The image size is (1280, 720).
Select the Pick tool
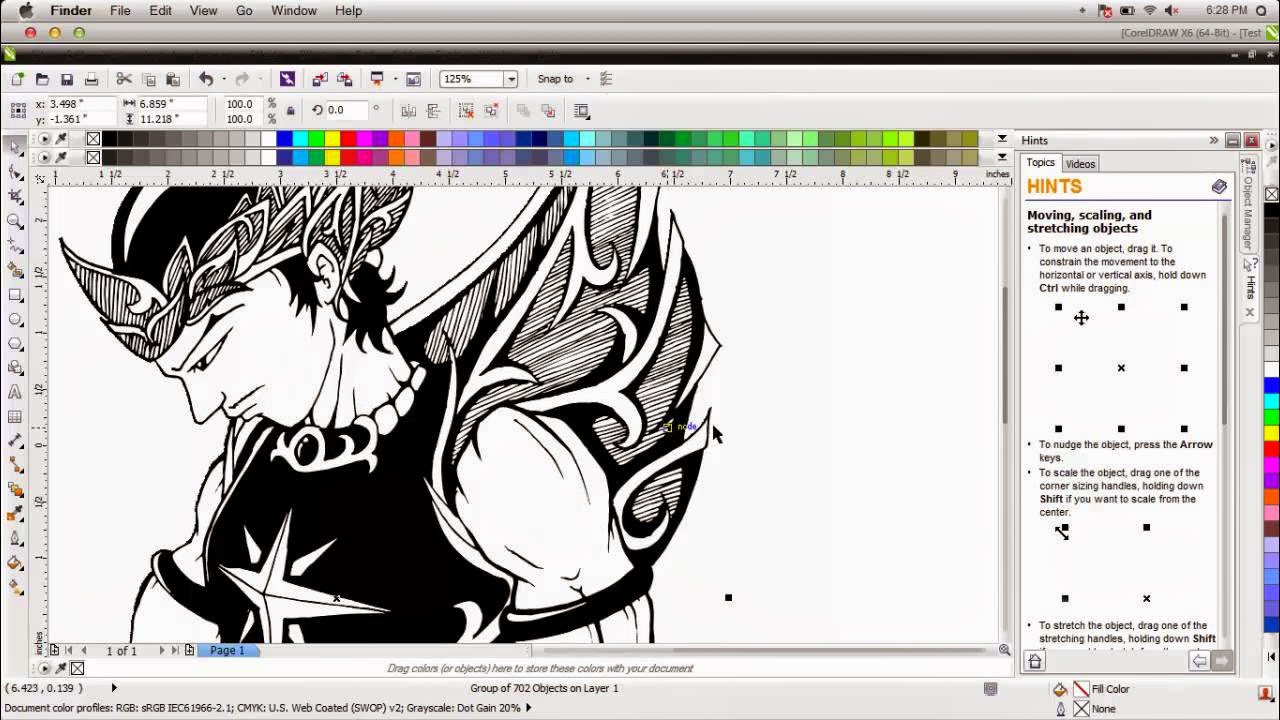point(14,148)
